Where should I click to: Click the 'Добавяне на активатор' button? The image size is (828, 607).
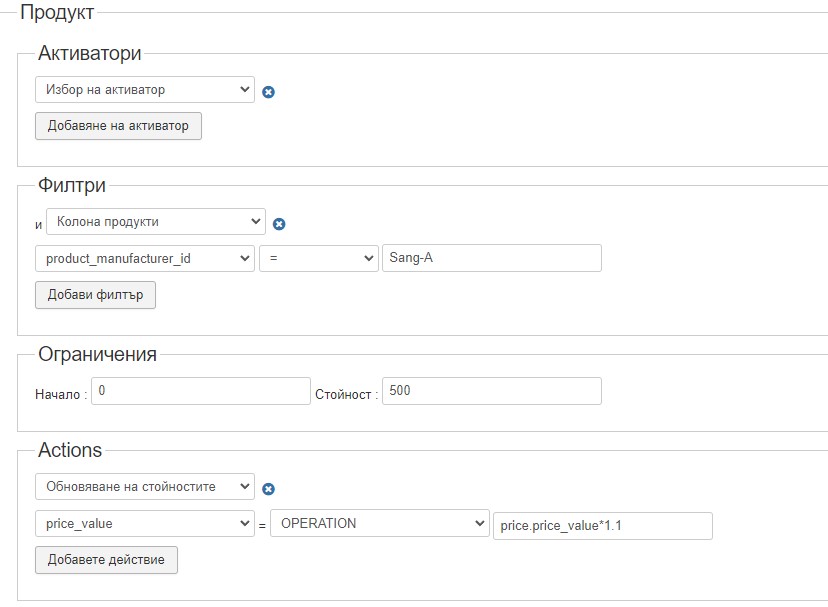(118, 126)
